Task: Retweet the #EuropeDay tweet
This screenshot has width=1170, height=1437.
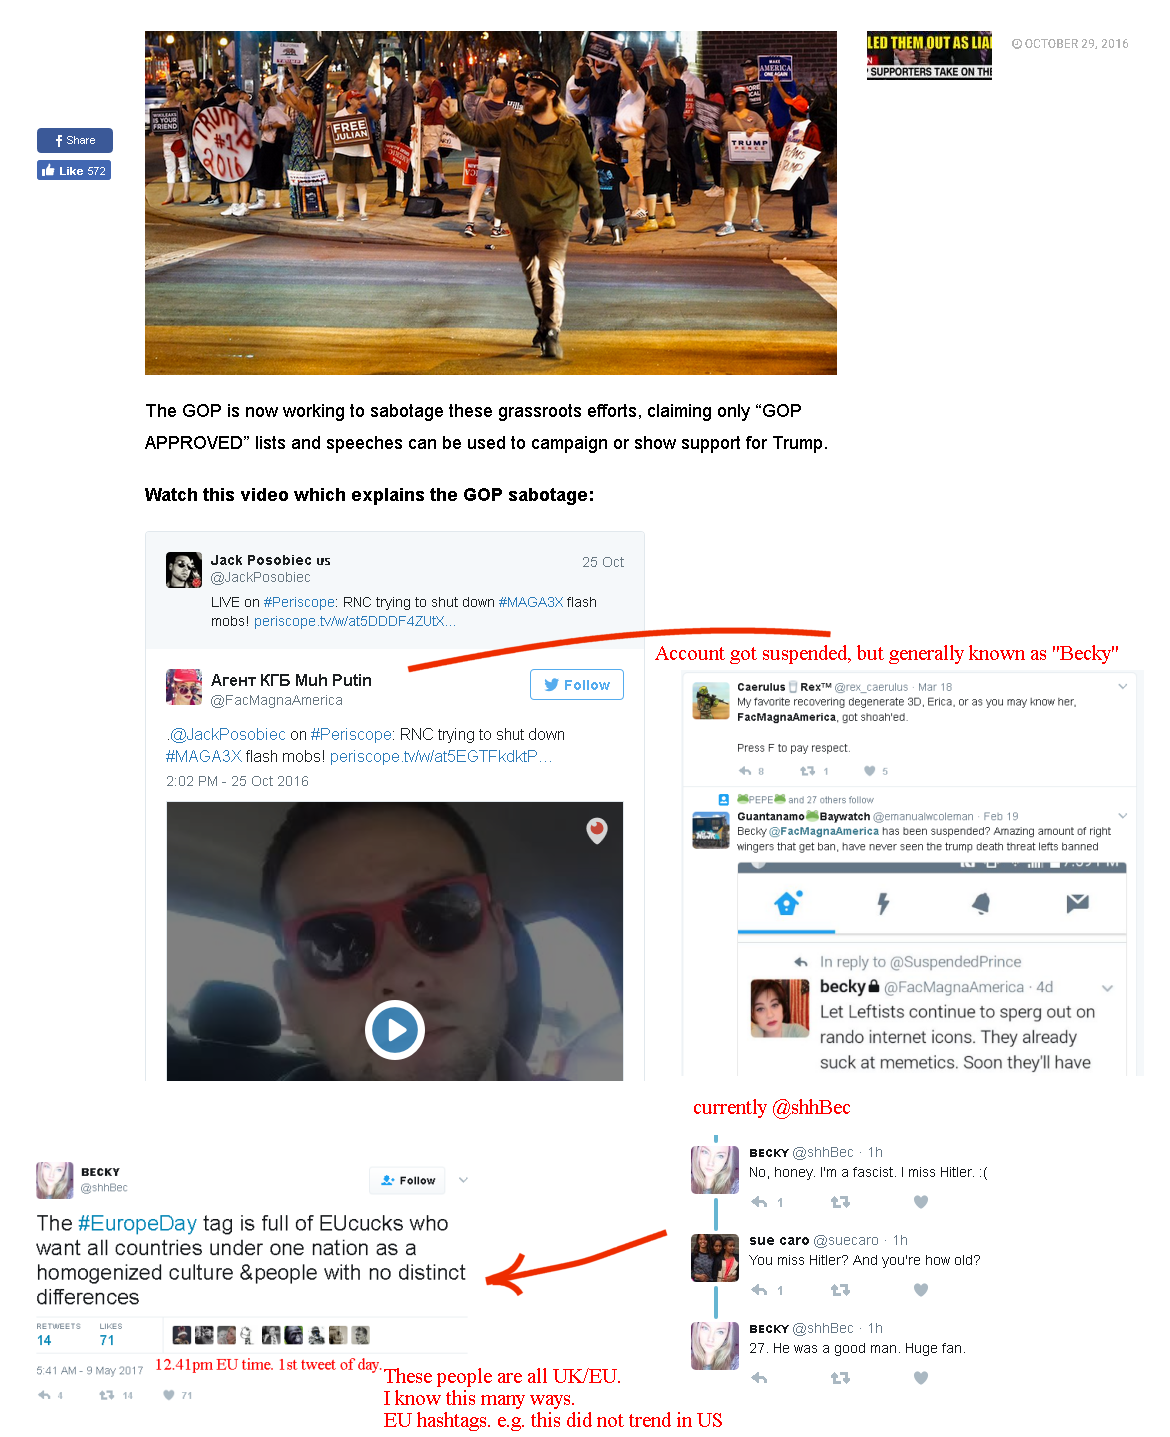Action: pyautogui.click(x=106, y=1395)
